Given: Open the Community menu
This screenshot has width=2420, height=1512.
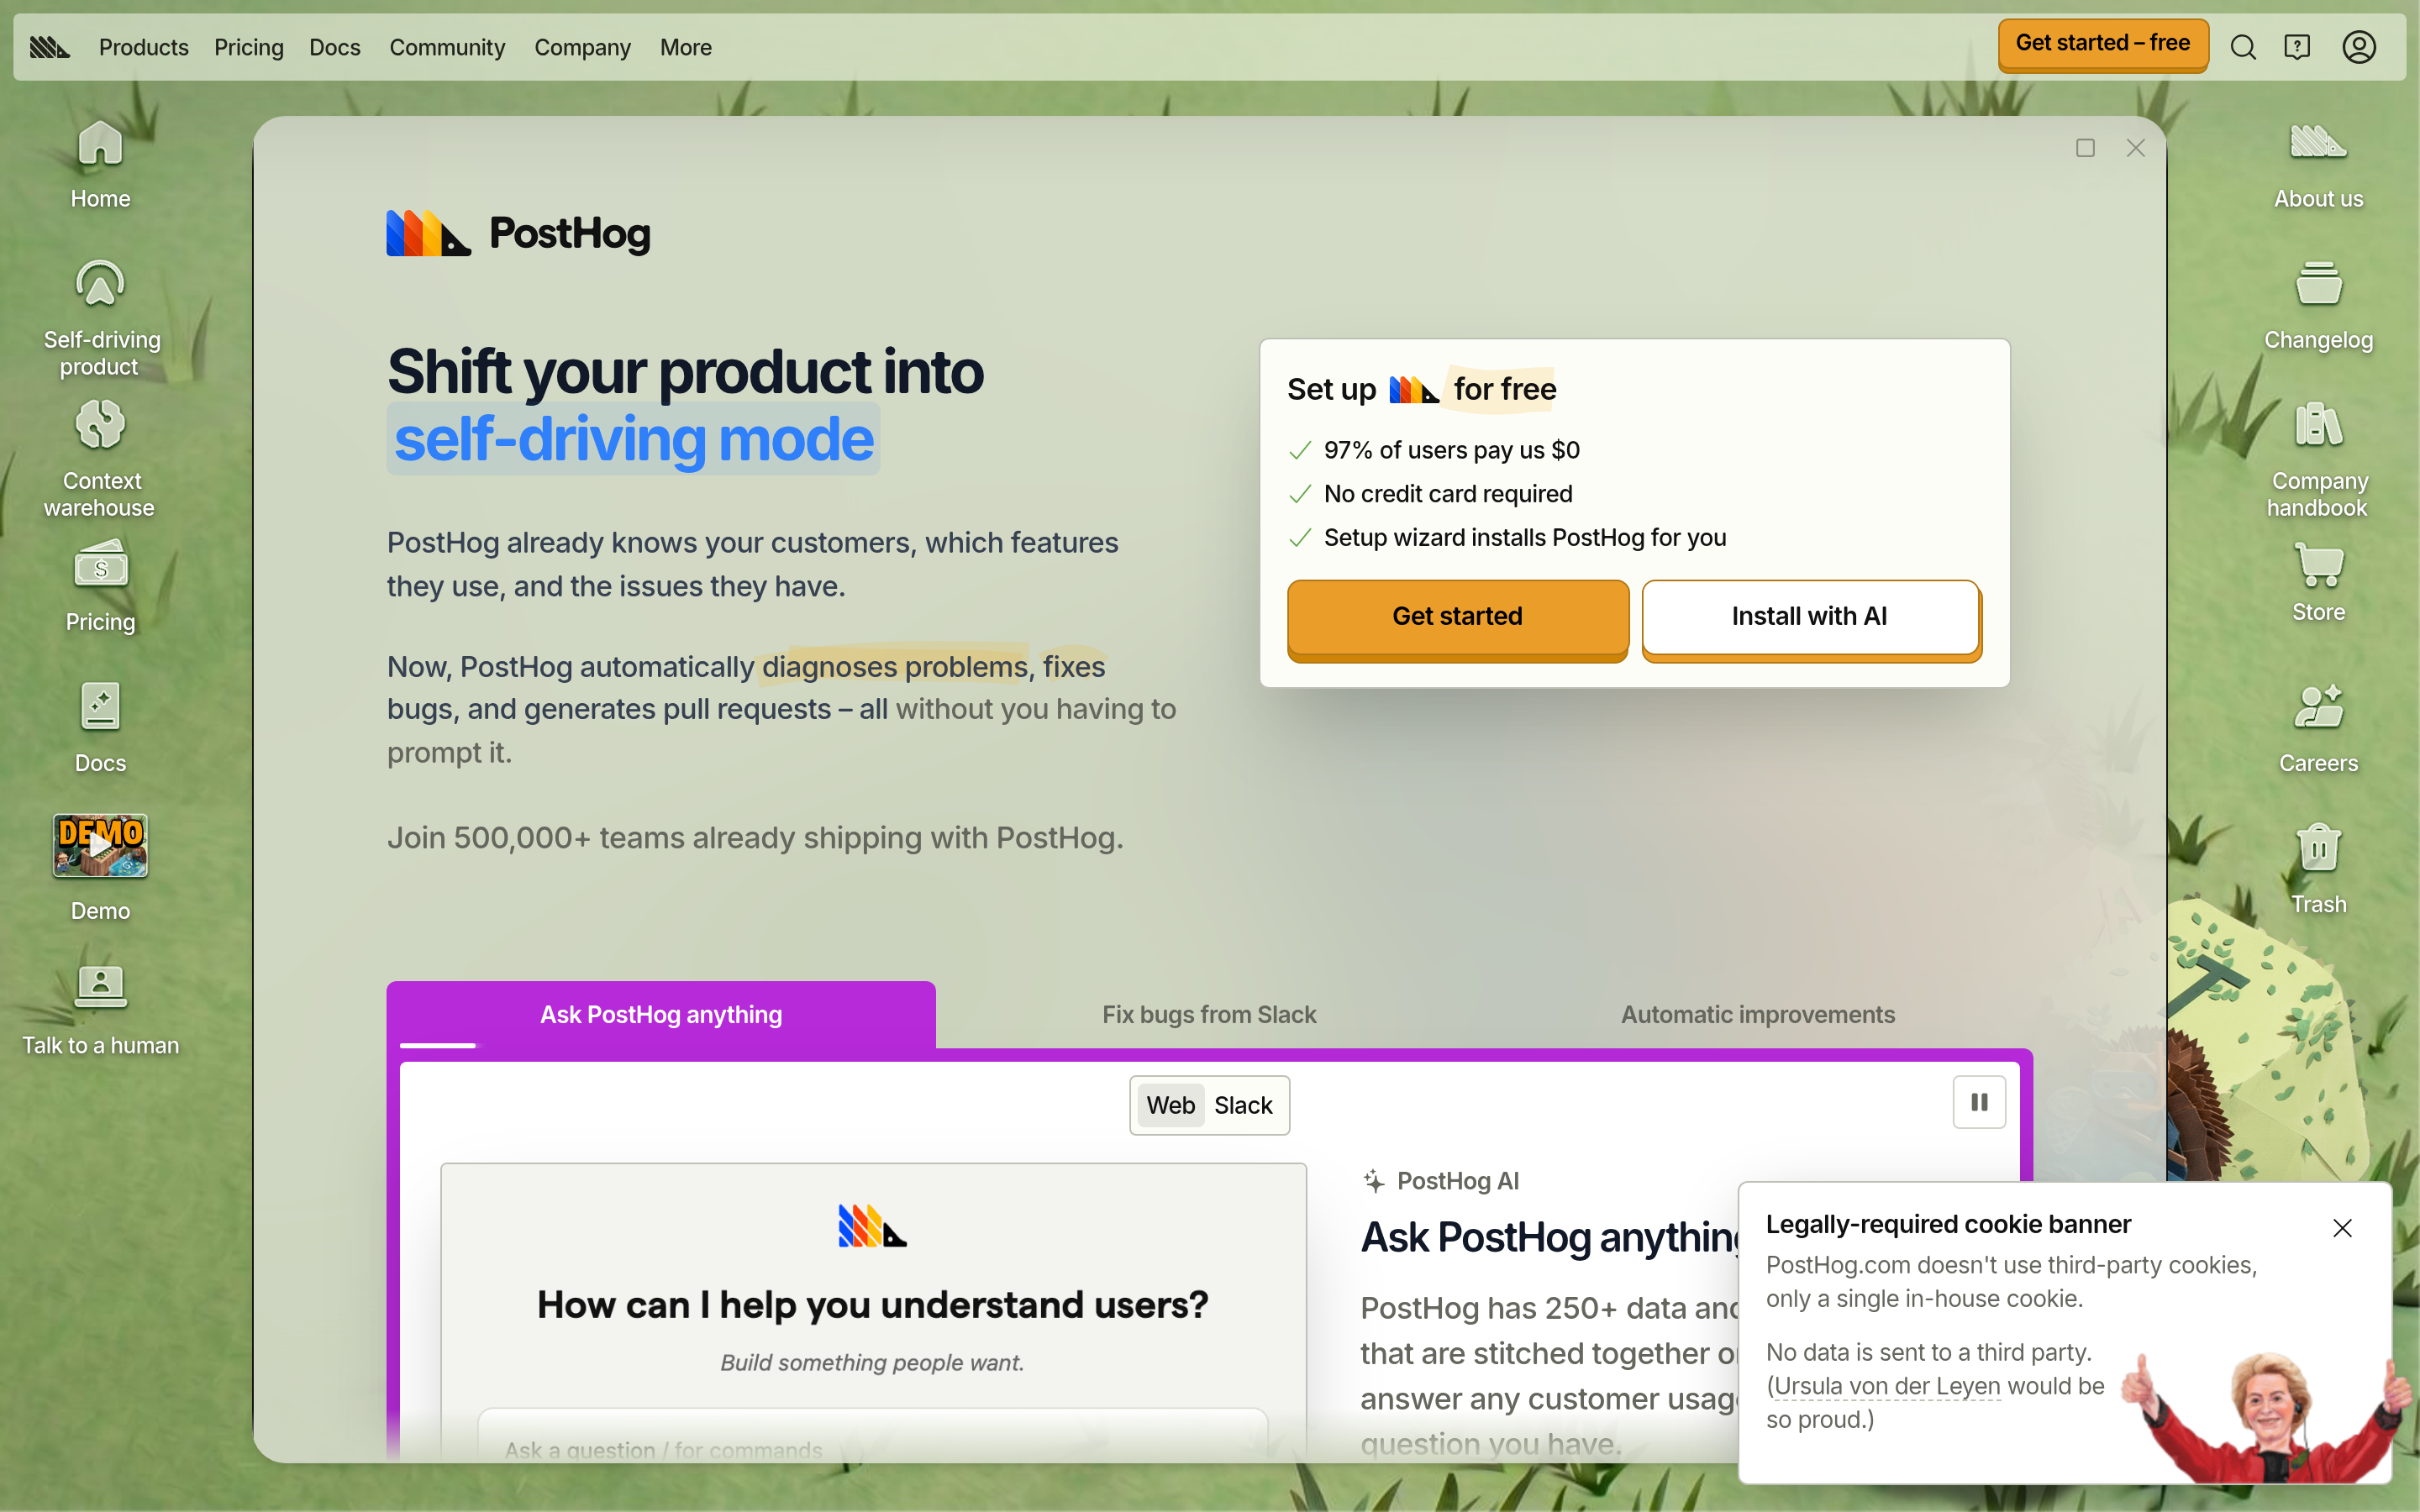Looking at the screenshot, I should coord(447,47).
